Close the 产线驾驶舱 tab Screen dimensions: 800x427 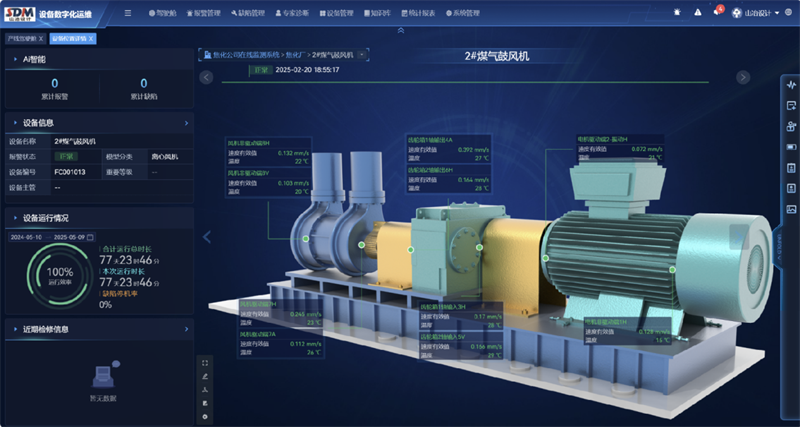[x=41, y=38]
